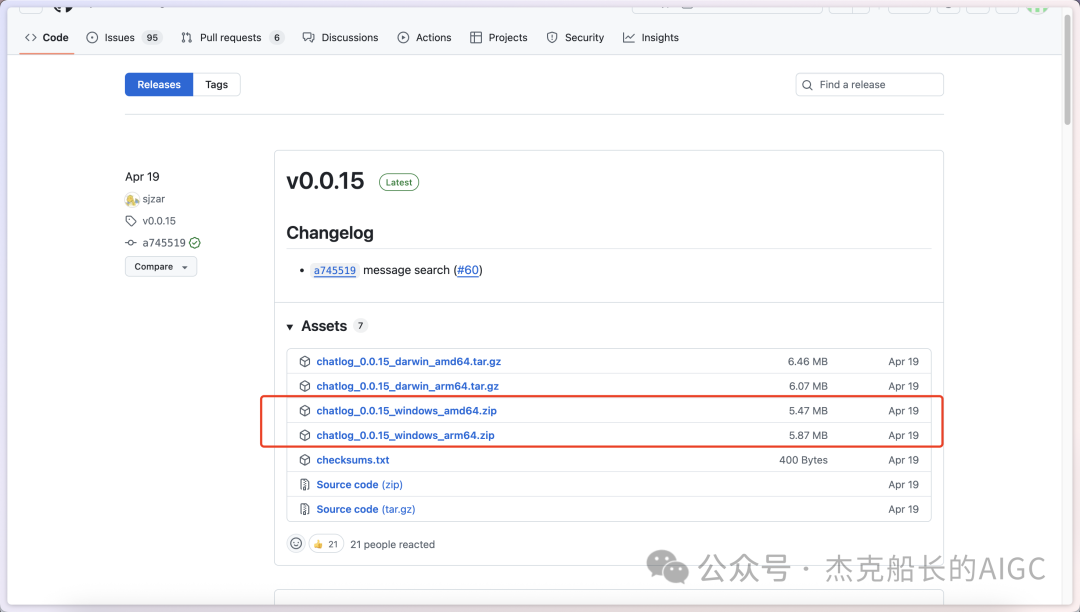
Task: Open the checksums.txt asset
Action: click(x=353, y=461)
